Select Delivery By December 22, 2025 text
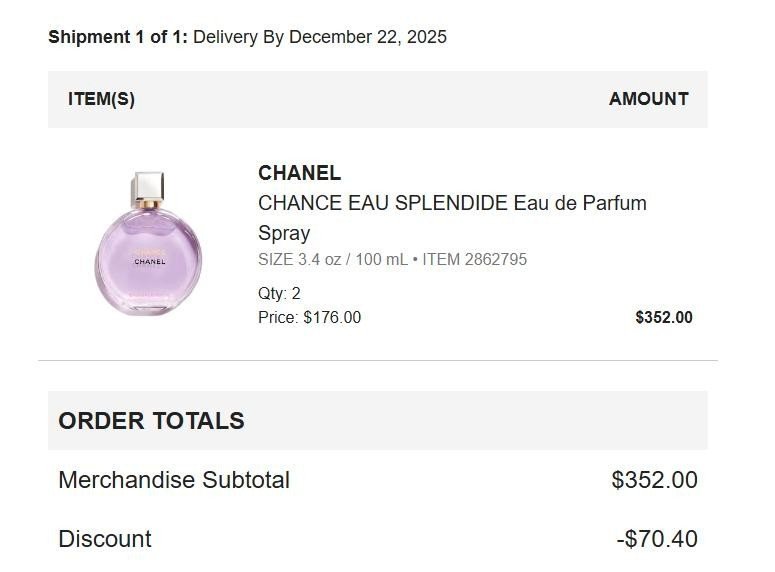The image size is (775, 572). [320, 37]
